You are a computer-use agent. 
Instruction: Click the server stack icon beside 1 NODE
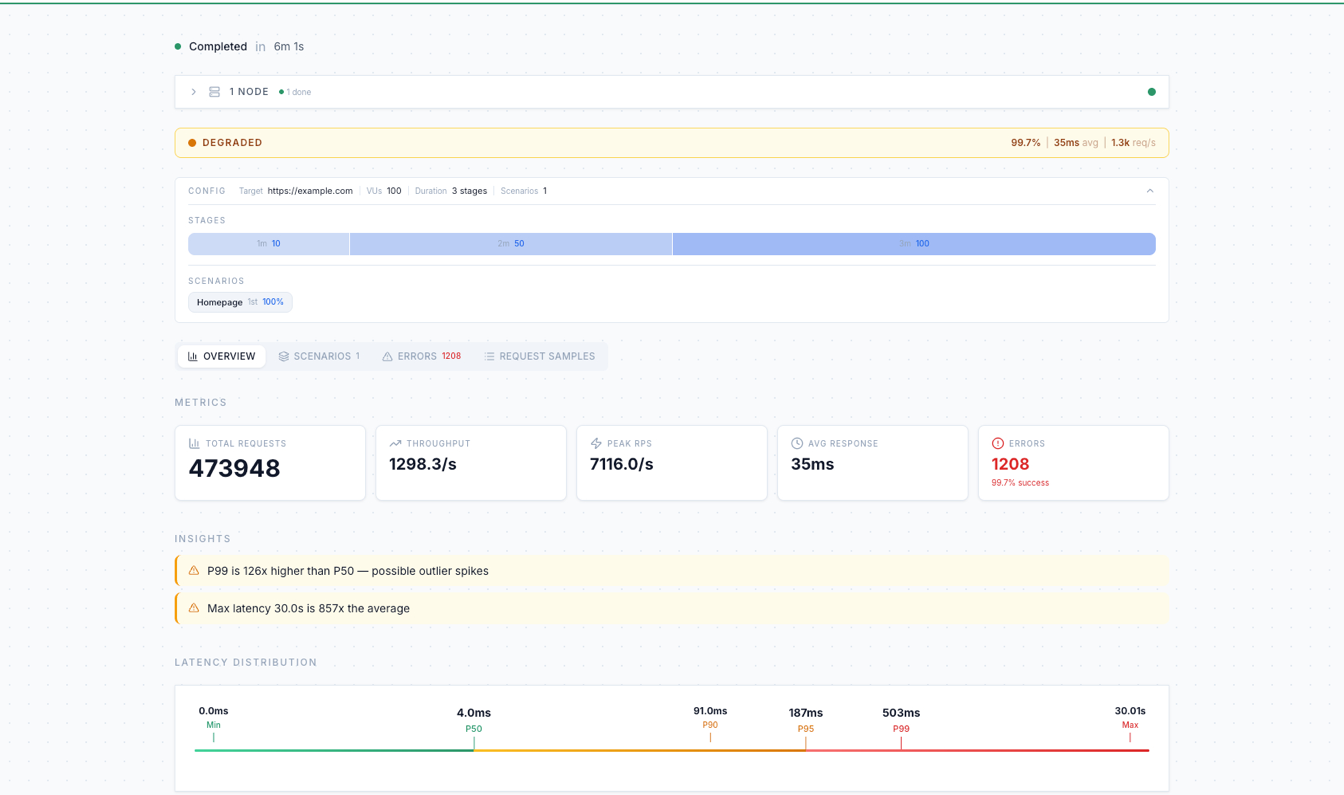[214, 92]
